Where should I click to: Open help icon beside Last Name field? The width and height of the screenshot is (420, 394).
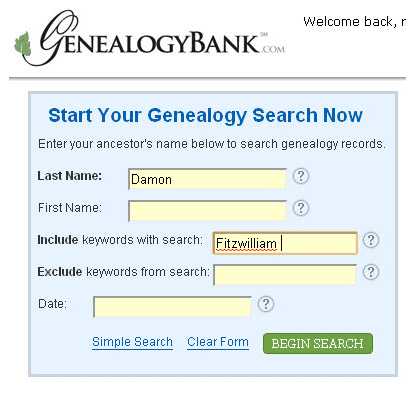tap(301, 176)
